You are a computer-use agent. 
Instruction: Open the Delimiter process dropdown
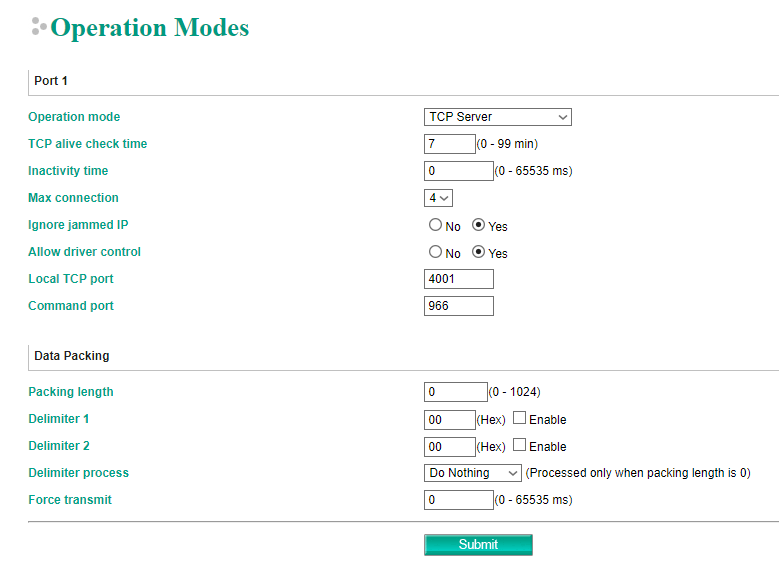coord(472,473)
